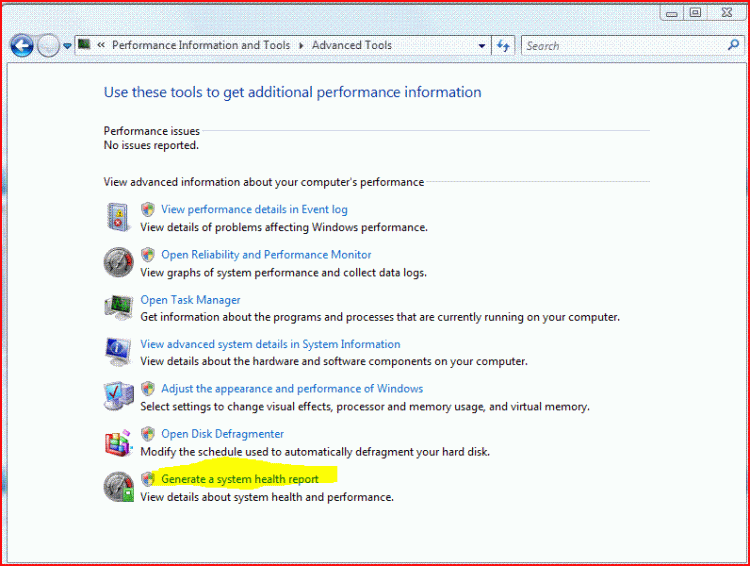Click 'Performance issues' section heading
Screen dimensions: 750x566
(152, 131)
